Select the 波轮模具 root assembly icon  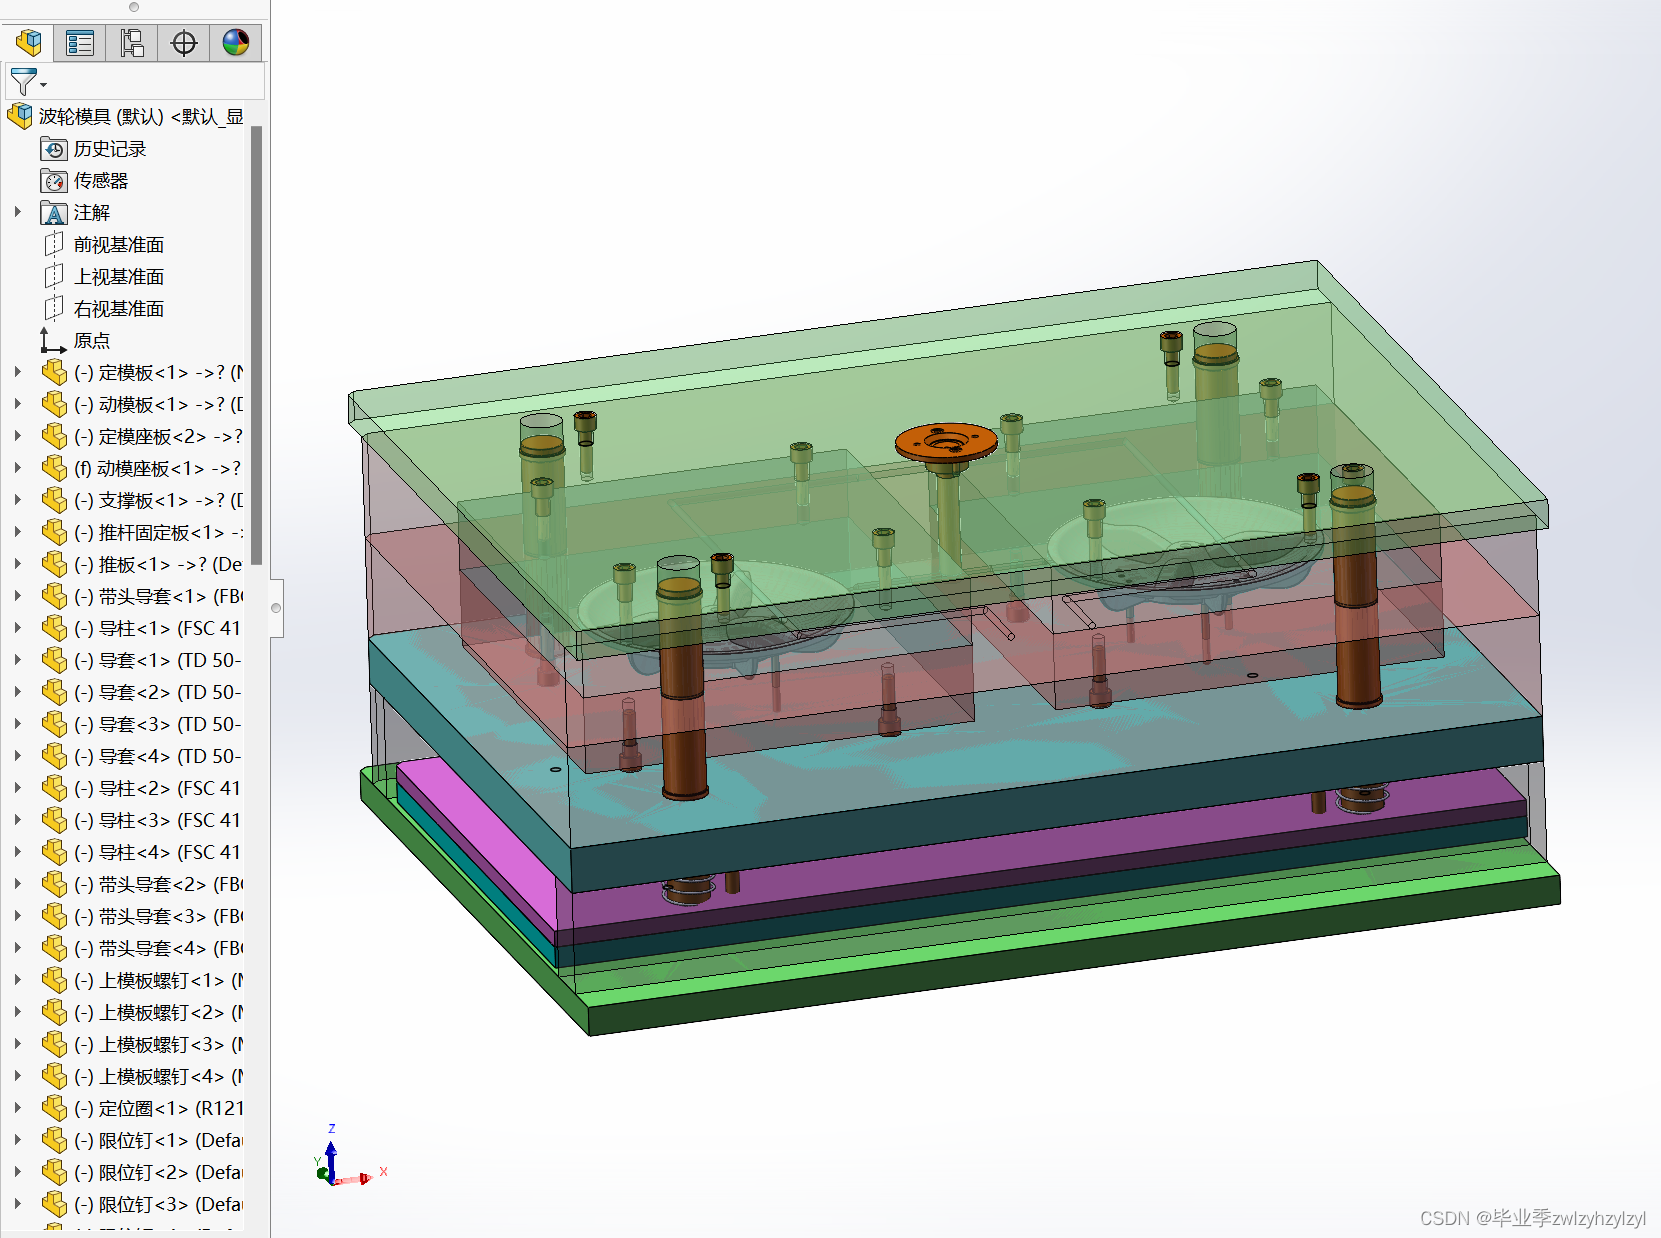click(x=20, y=116)
